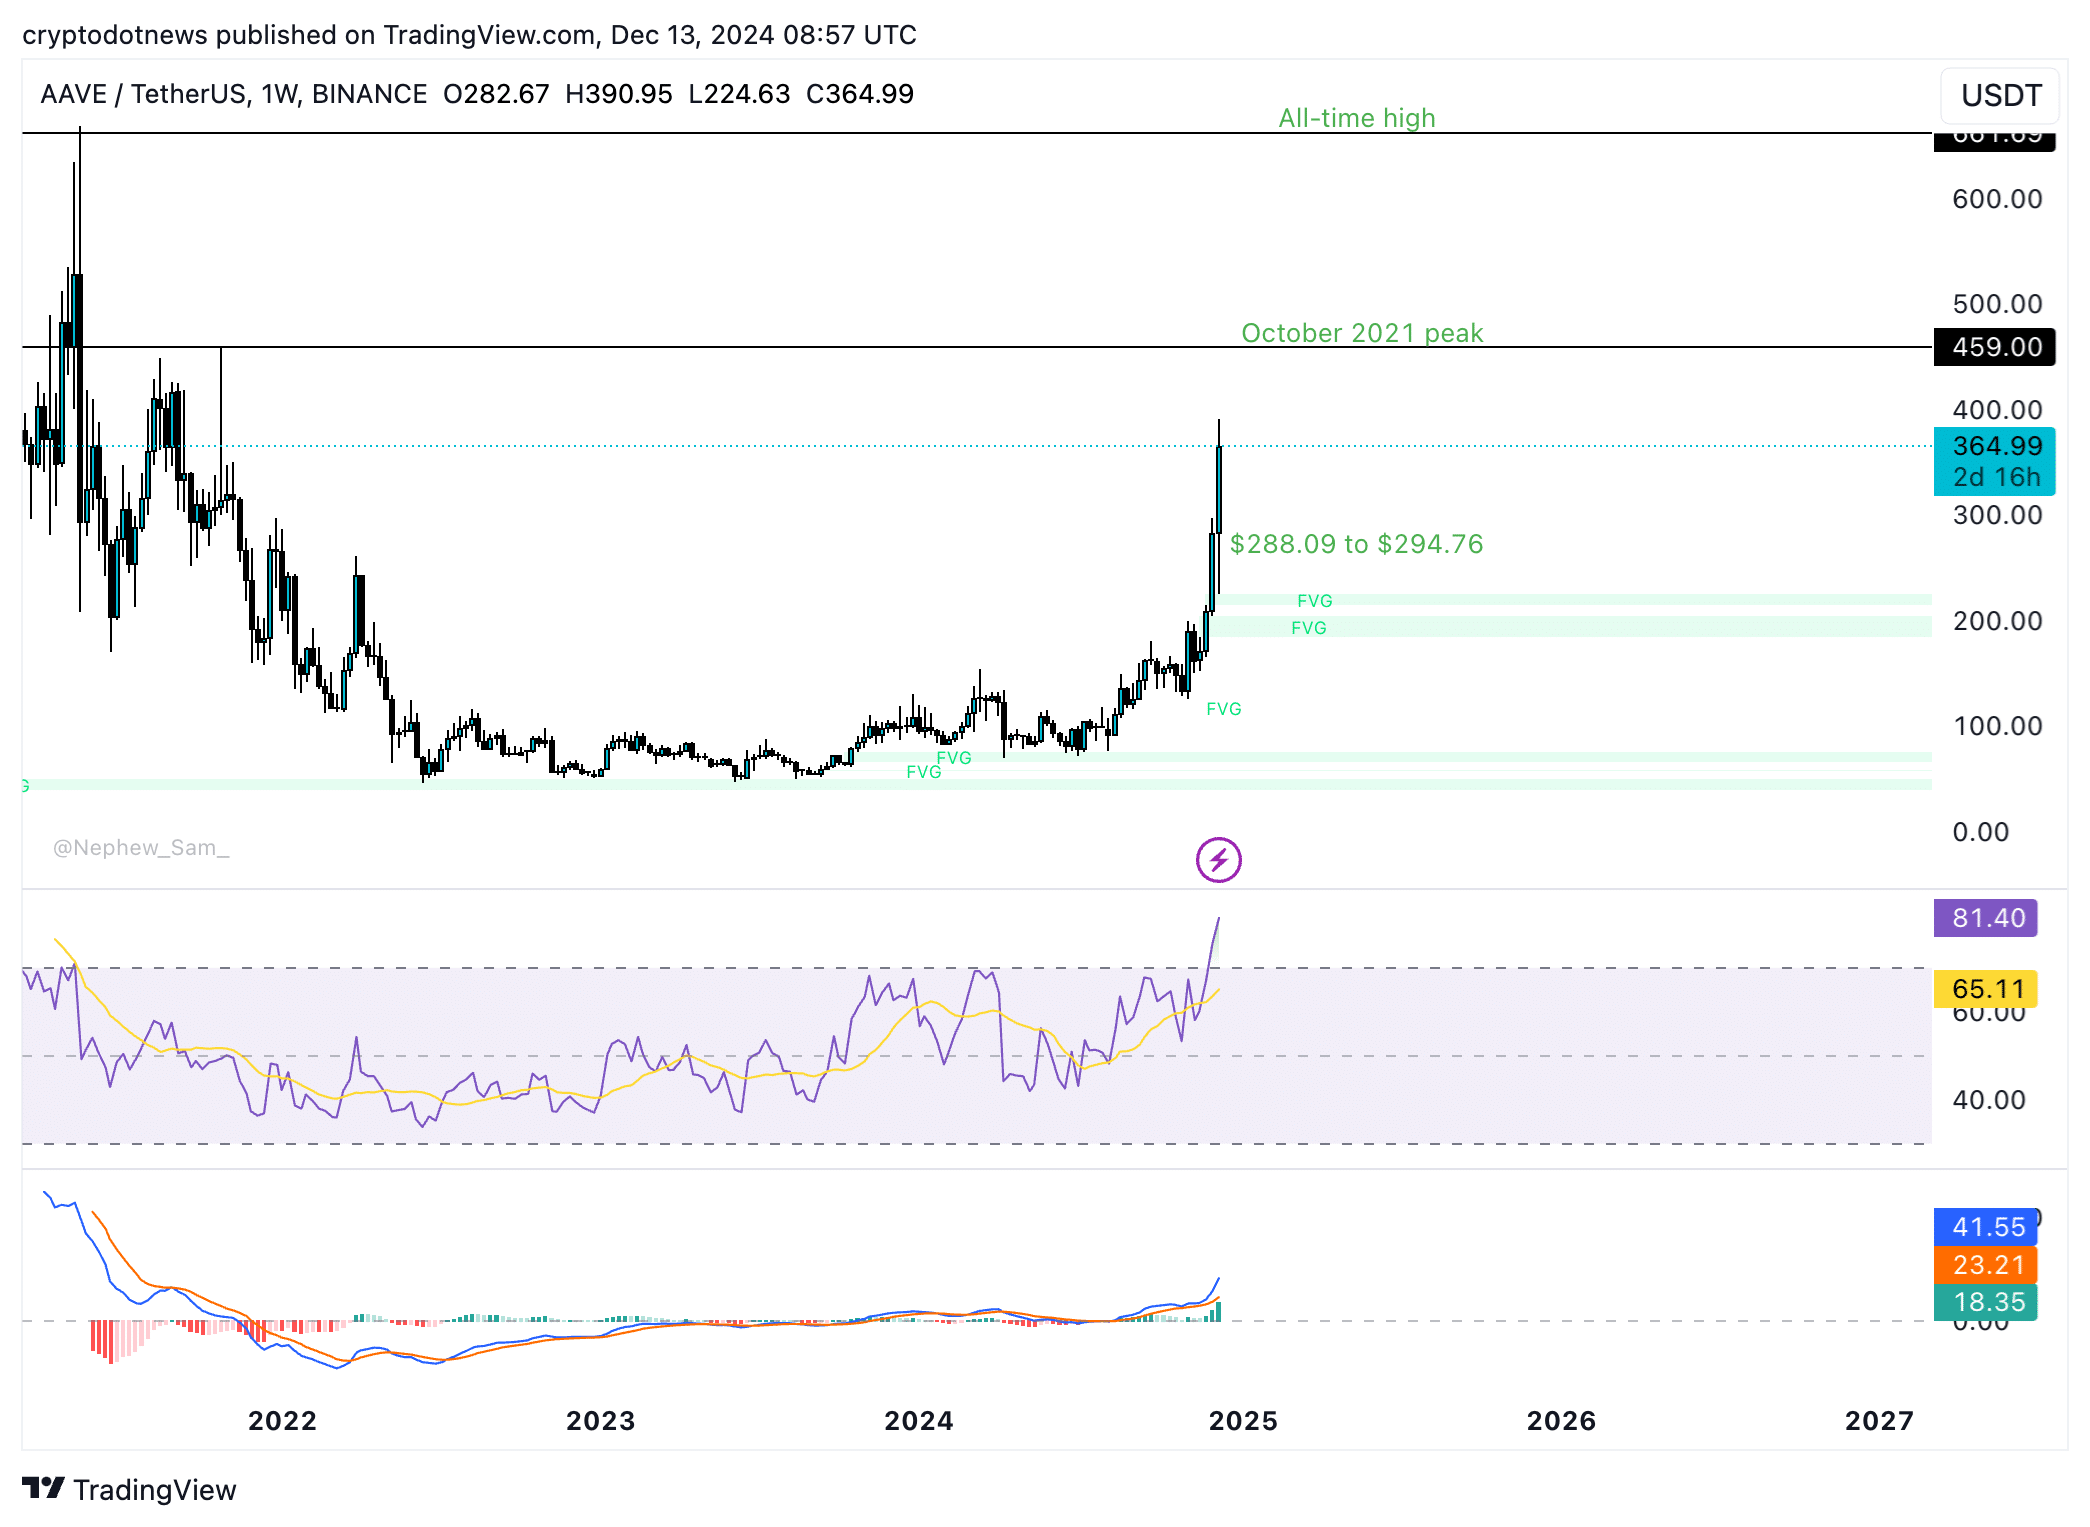The height and width of the screenshot is (1527, 2090).
Task: Click the All-time high text annotation
Action: click(1355, 117)
